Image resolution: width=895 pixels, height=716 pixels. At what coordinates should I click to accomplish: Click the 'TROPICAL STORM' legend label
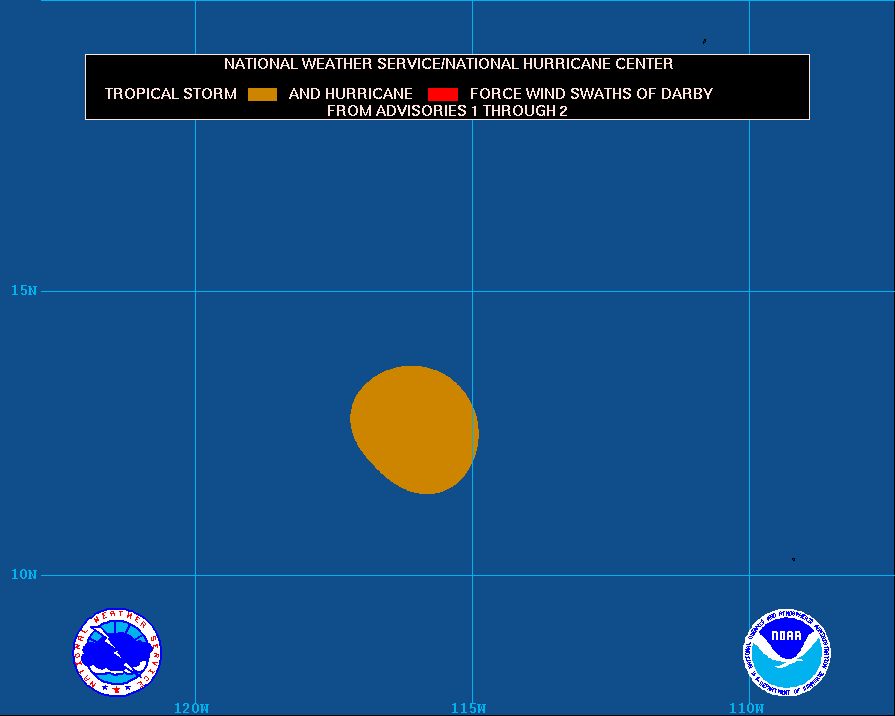click(x=170, y=94)
